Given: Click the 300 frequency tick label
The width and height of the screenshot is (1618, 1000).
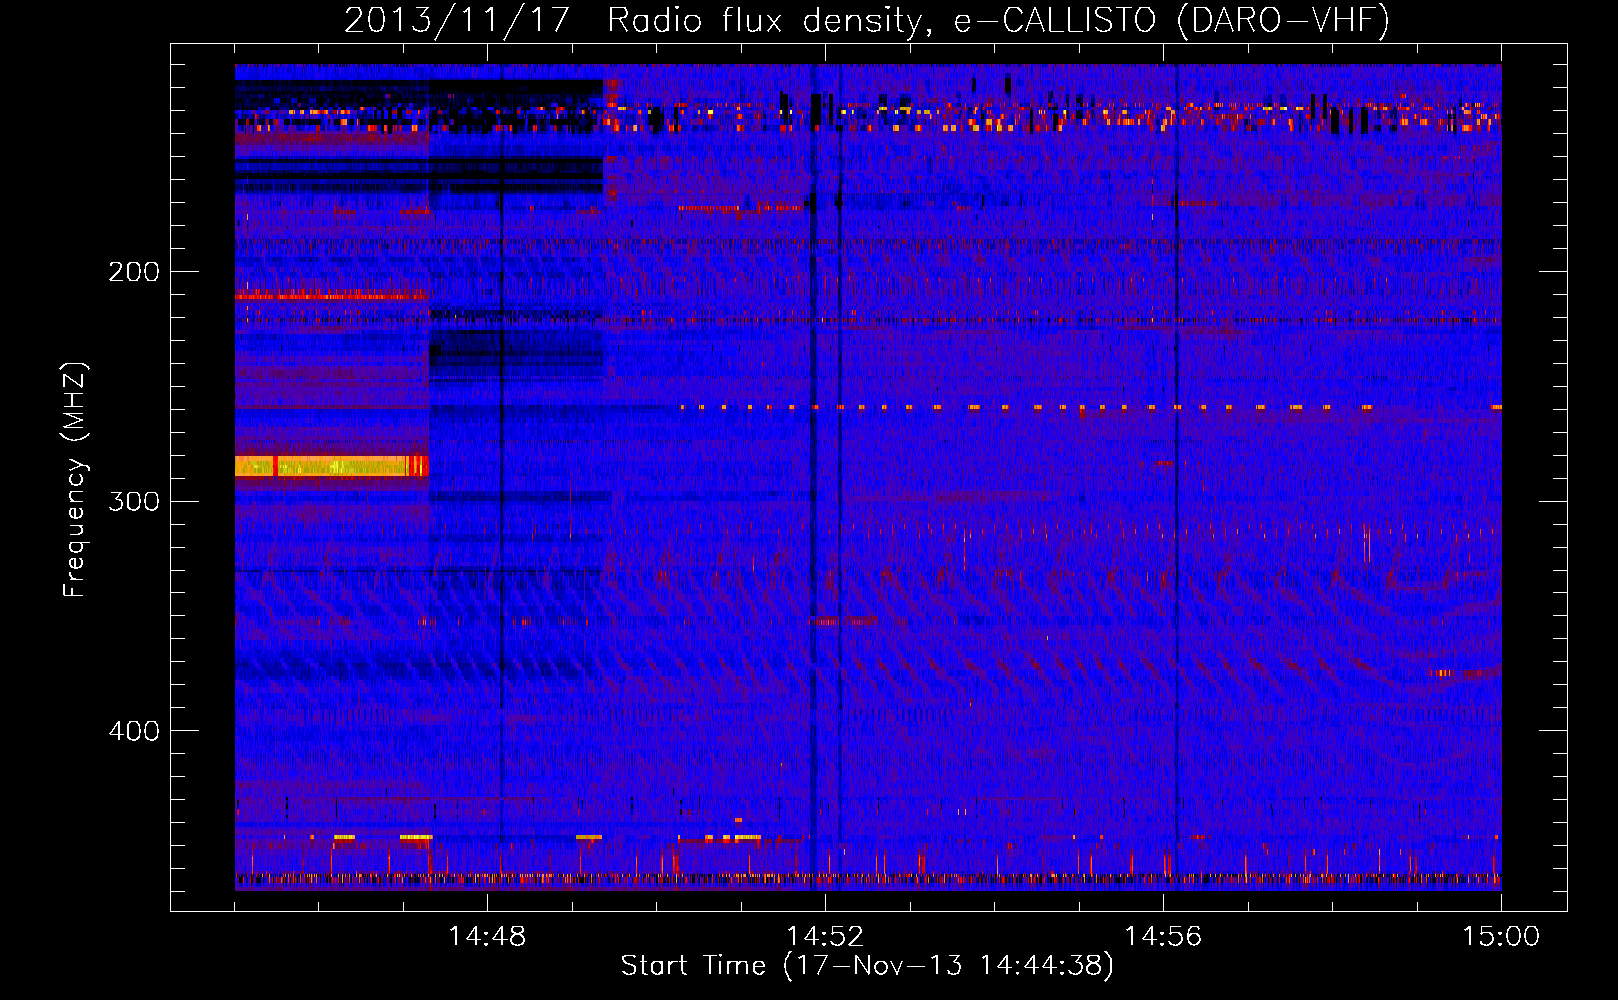Looking at the screenshot, I should (134, 501).
